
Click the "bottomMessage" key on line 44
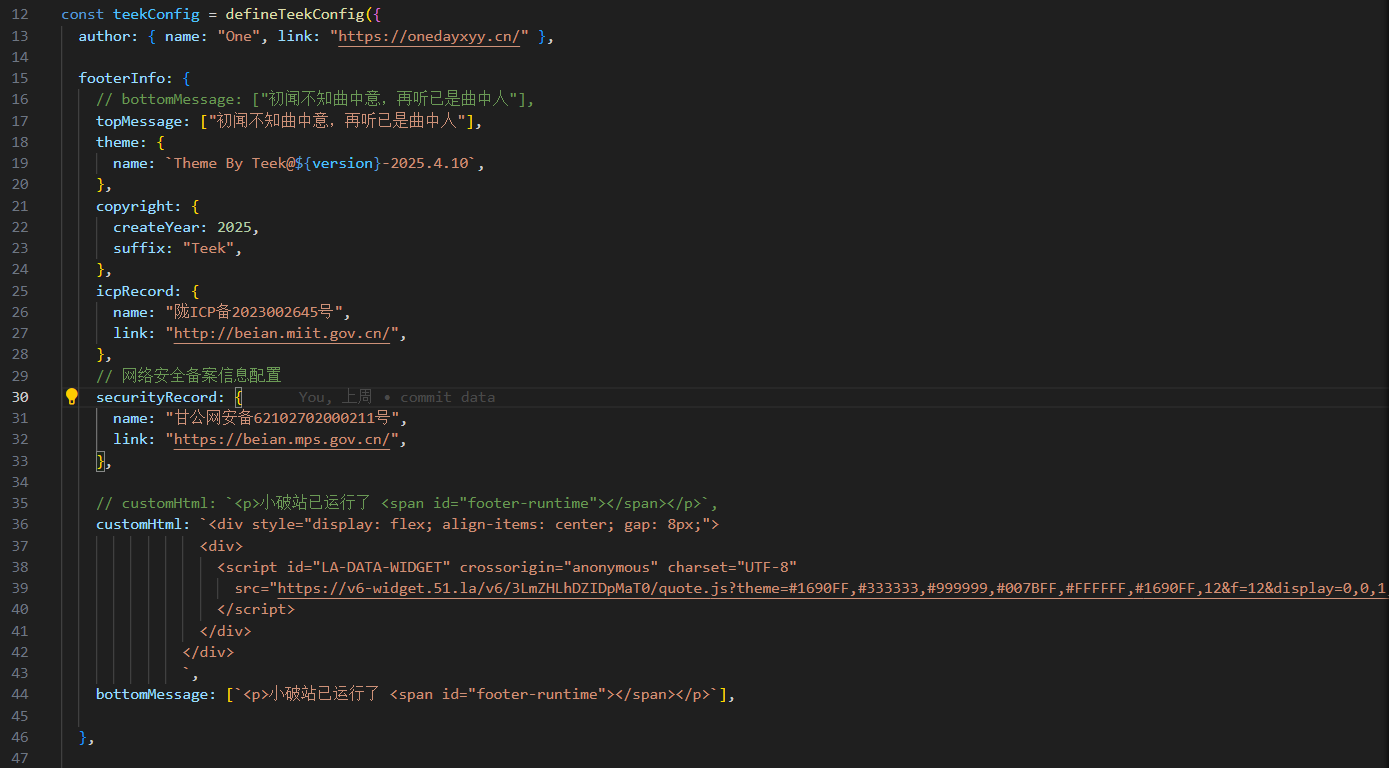pyautogui.click(x=152, y=694)
